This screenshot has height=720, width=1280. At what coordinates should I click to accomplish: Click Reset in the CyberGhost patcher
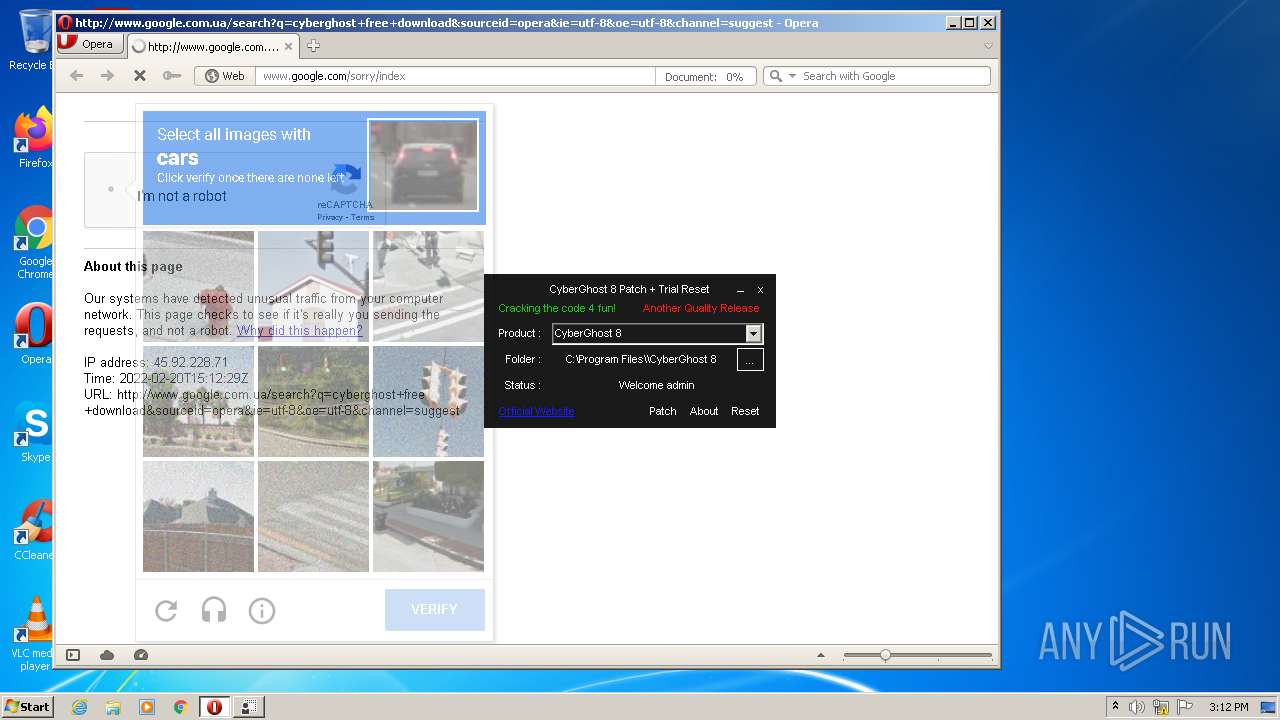(745, 411)
